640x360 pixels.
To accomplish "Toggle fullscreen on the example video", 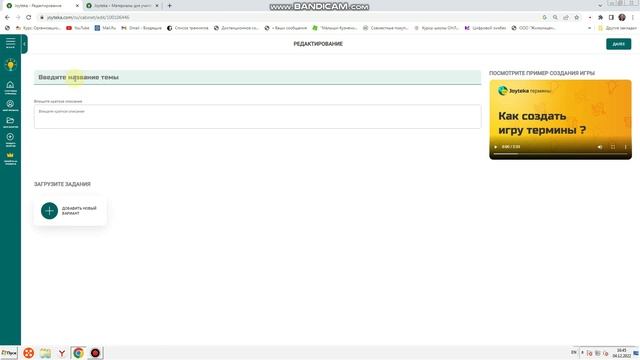I will coord(613,147).
